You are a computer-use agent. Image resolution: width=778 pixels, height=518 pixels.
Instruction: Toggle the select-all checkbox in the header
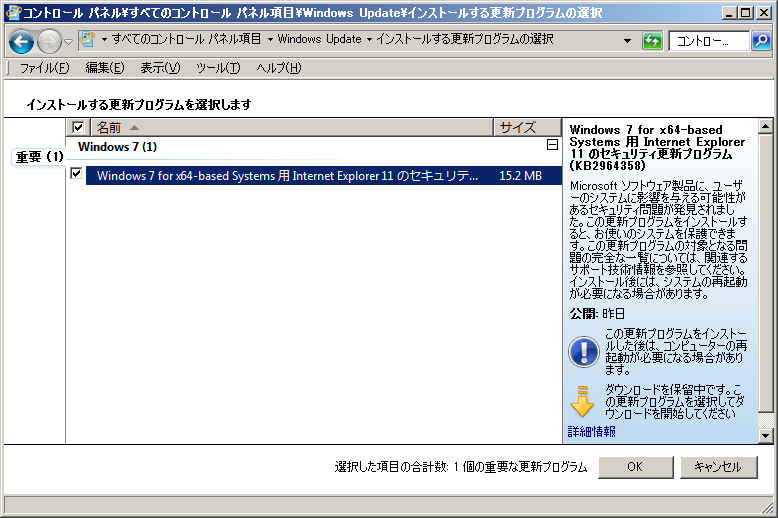pos(79,128)
